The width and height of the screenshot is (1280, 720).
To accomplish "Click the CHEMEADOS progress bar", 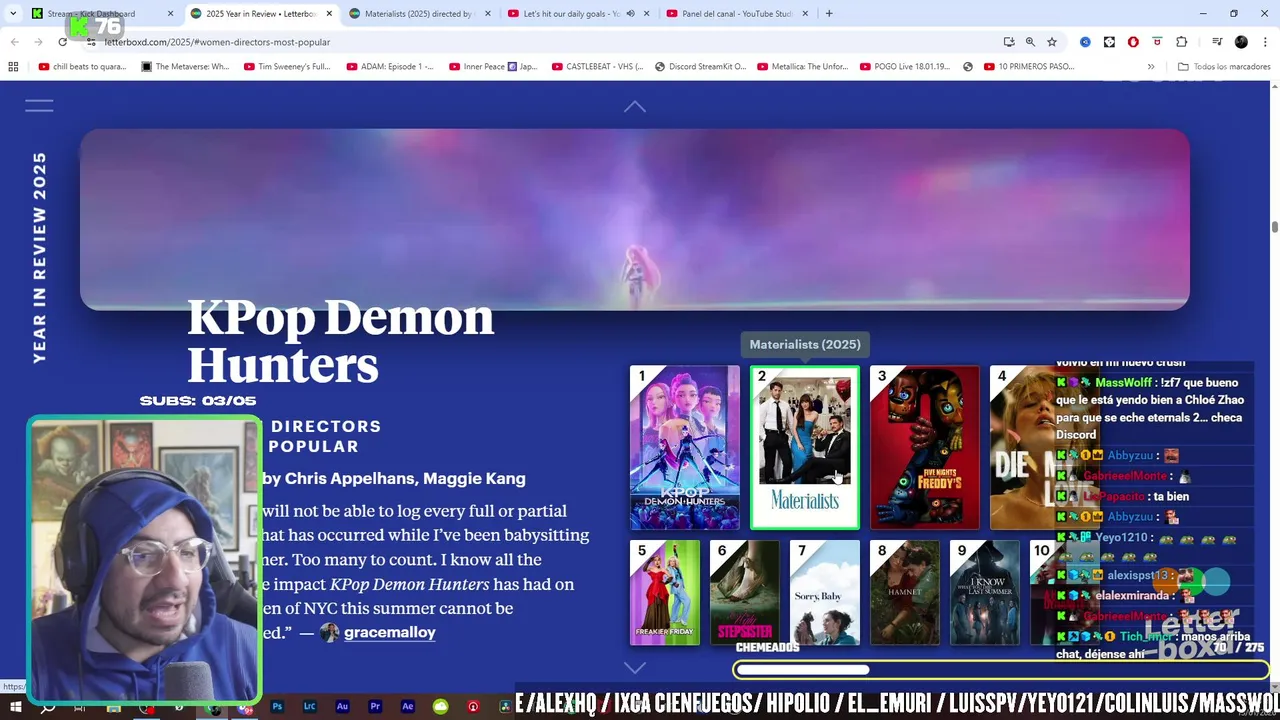I will [1001, 670].
